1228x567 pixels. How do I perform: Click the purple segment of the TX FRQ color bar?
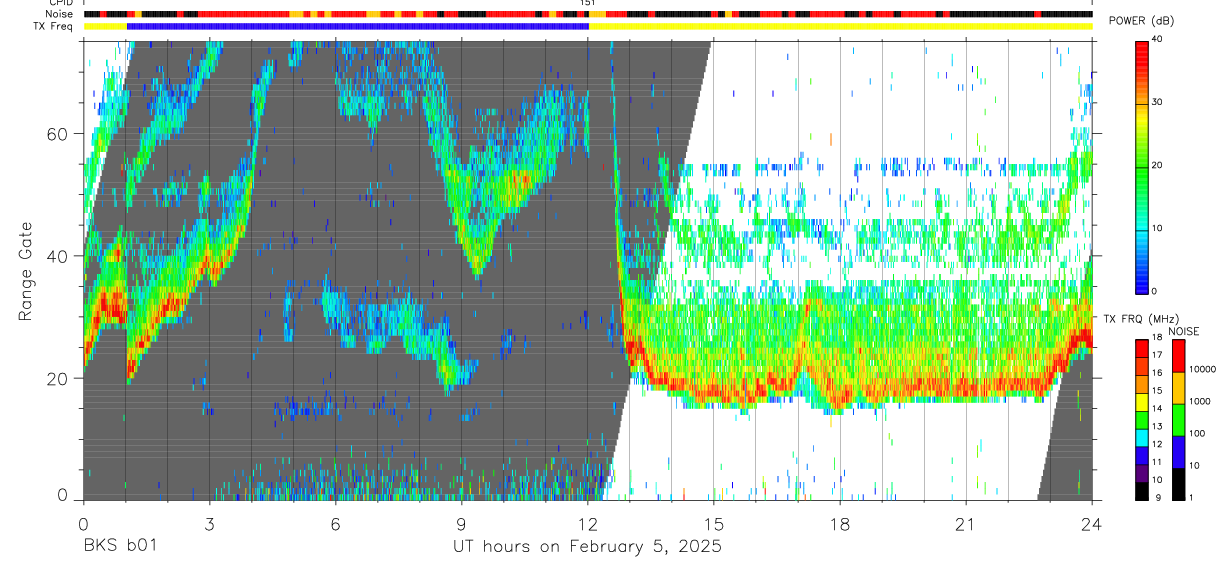coord(1142,473)
